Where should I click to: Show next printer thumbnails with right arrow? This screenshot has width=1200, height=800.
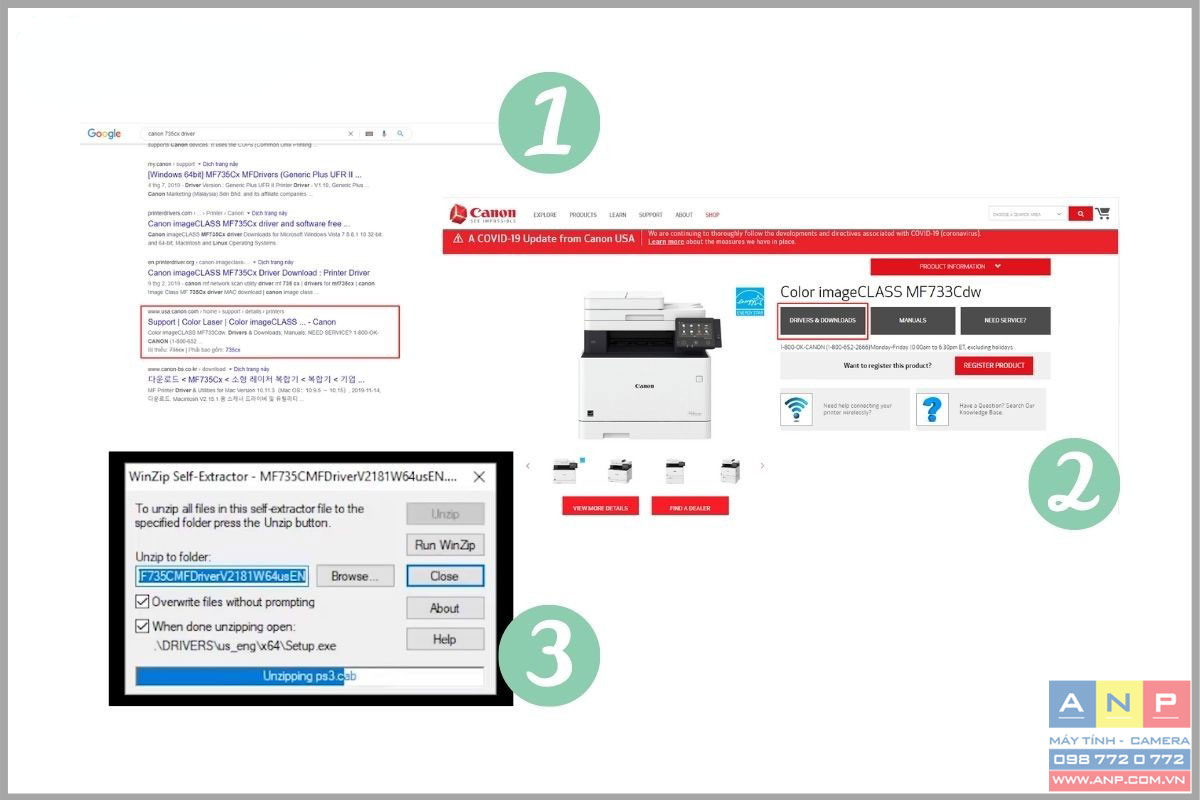point(762,466)
